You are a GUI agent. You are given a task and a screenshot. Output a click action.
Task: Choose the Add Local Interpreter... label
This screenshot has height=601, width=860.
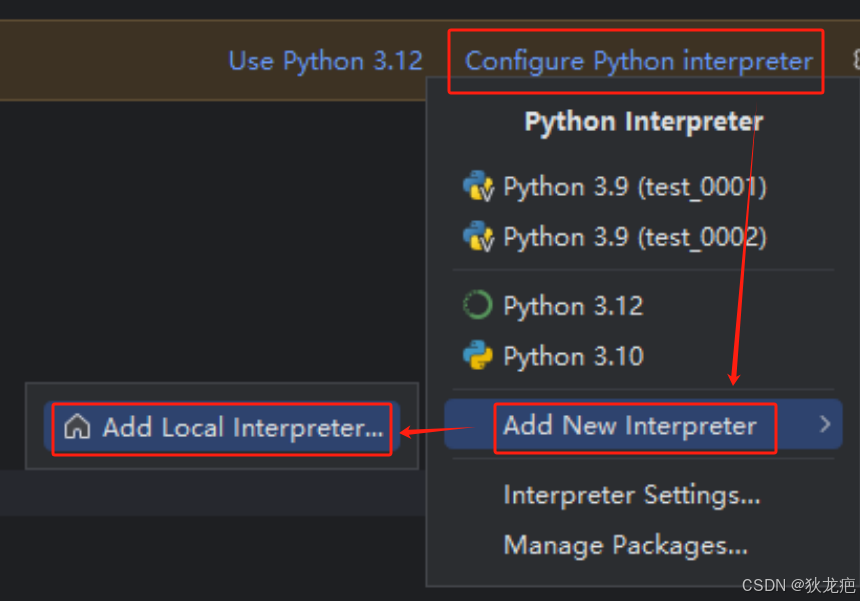pos(243,428)
